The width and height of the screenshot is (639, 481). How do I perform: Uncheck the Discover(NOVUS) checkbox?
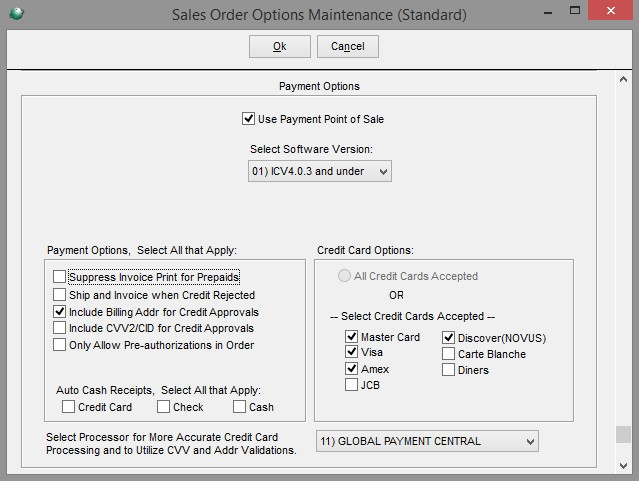pyautogui.click(x=448, y=338)
